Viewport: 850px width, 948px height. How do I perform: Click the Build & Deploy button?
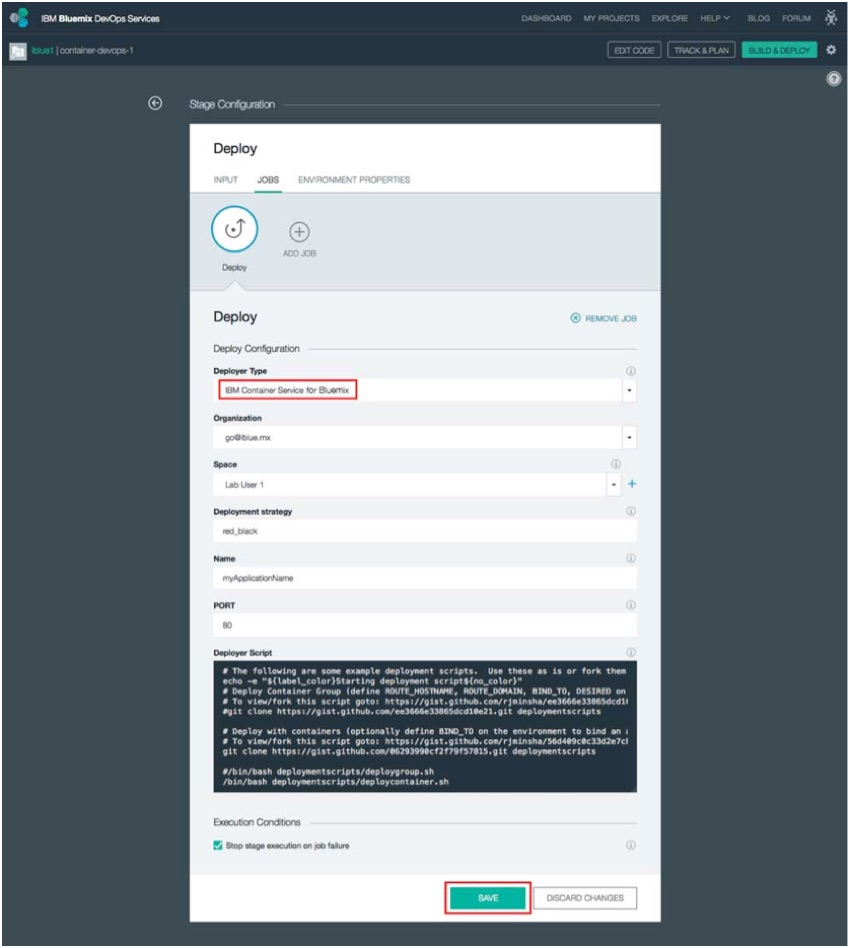coord(779,50)
